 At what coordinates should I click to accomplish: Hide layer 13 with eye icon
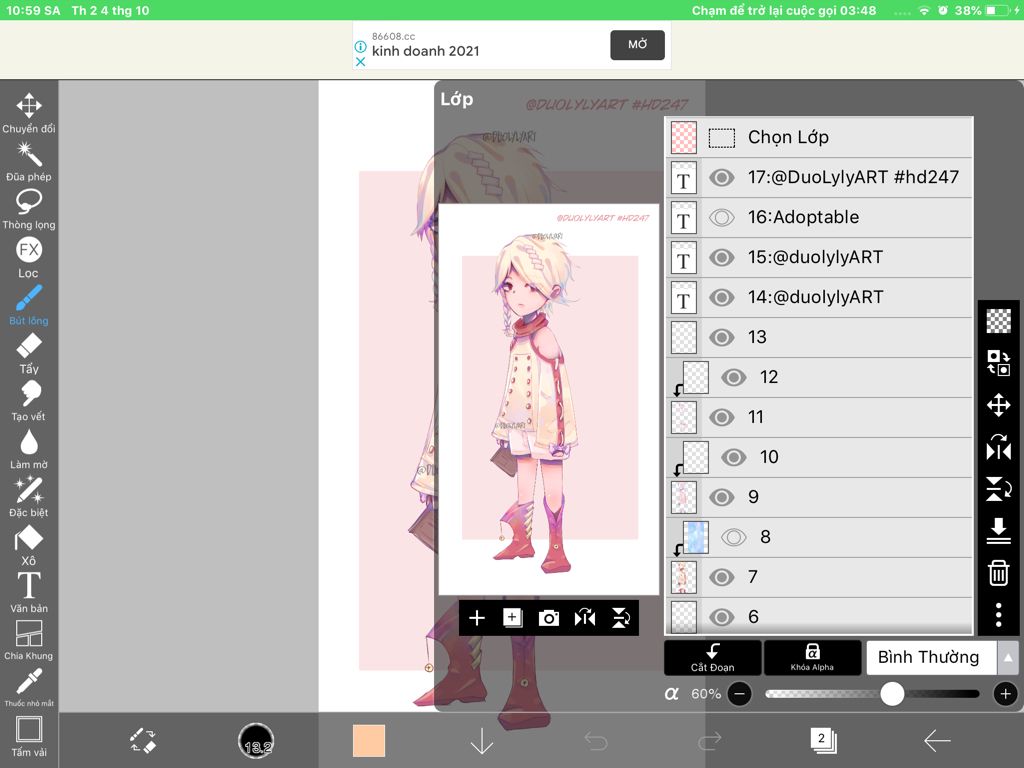tap(722, 338)
